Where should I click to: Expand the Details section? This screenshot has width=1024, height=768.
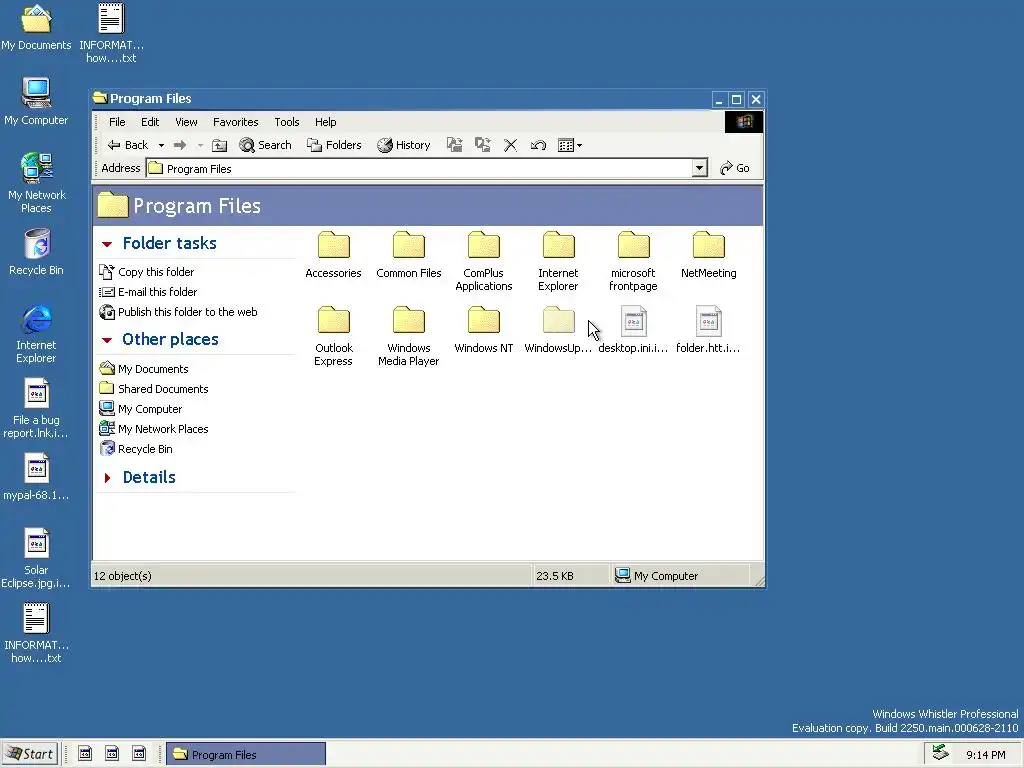point(107,478)
